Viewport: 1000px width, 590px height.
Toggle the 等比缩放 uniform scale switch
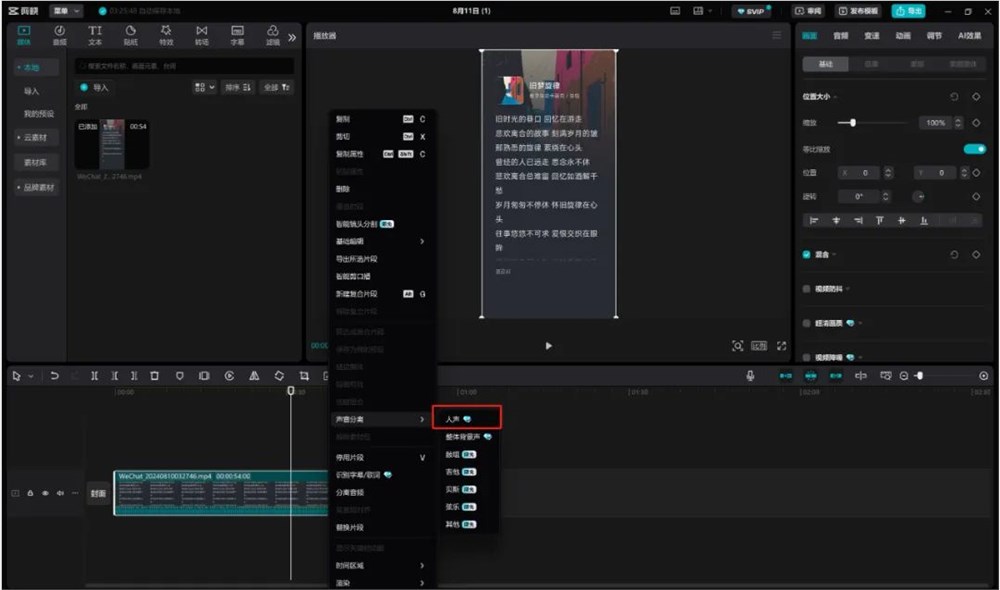(974, 149)
